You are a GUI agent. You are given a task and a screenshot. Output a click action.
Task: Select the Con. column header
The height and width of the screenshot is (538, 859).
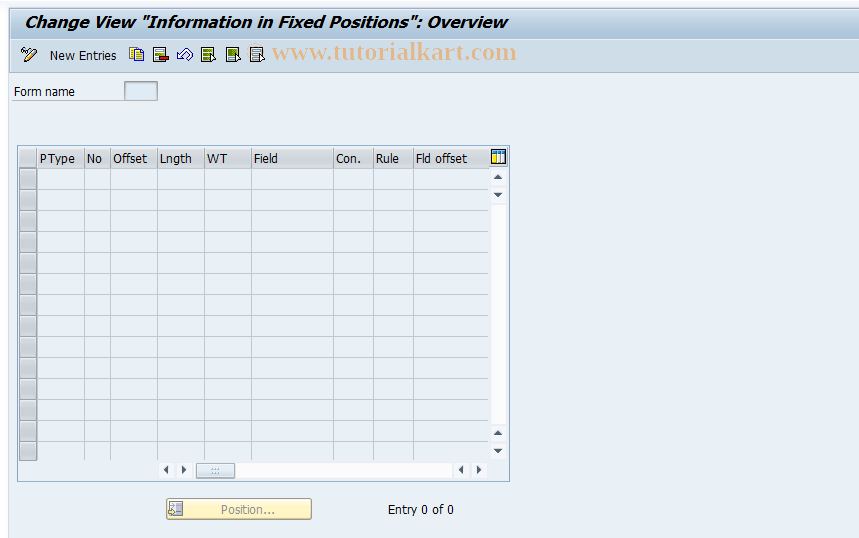pos(353,158)
